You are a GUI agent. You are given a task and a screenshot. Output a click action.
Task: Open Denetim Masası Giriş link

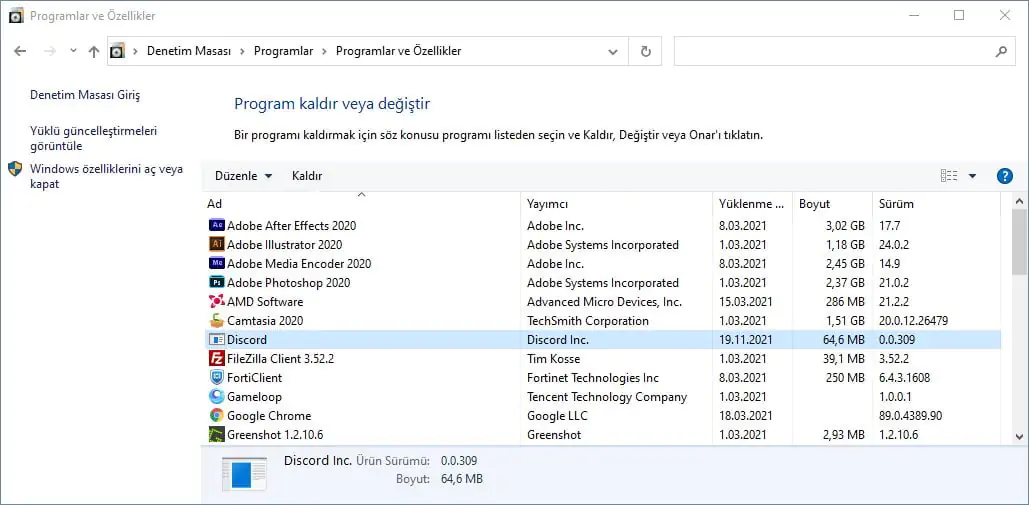coord(85,95)
